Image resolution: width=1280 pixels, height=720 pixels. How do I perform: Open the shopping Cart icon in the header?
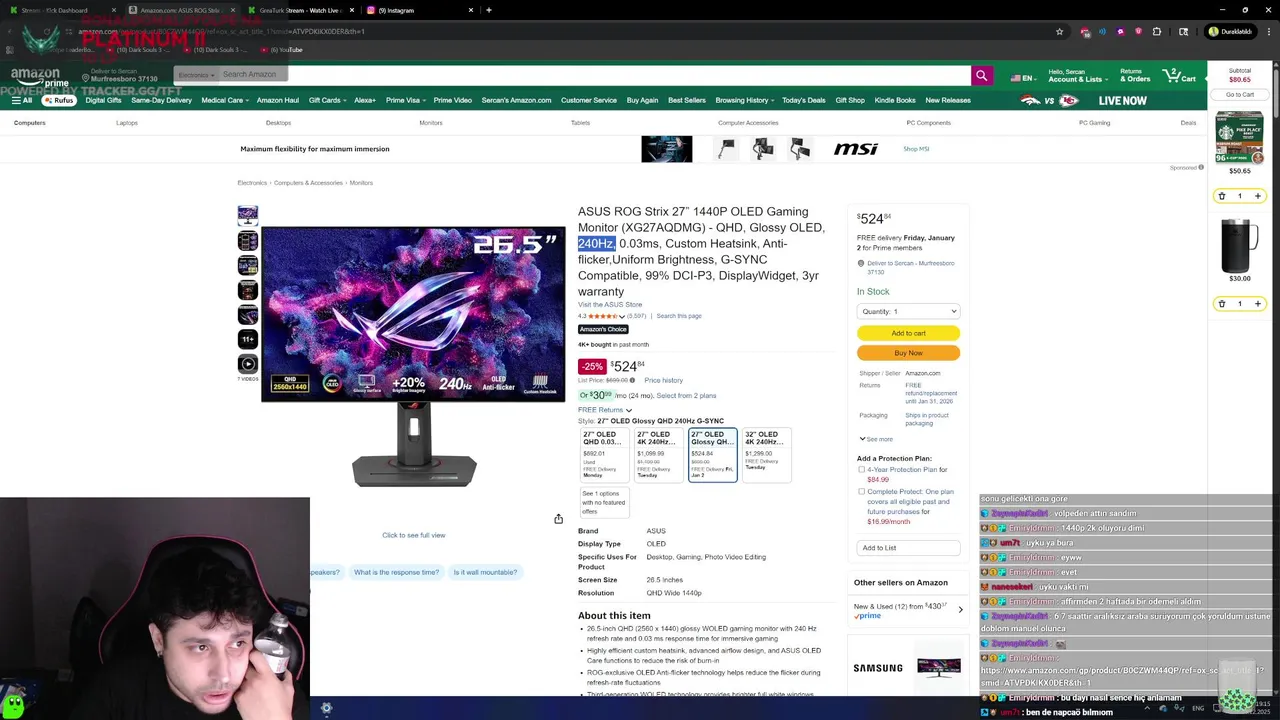1180,75
